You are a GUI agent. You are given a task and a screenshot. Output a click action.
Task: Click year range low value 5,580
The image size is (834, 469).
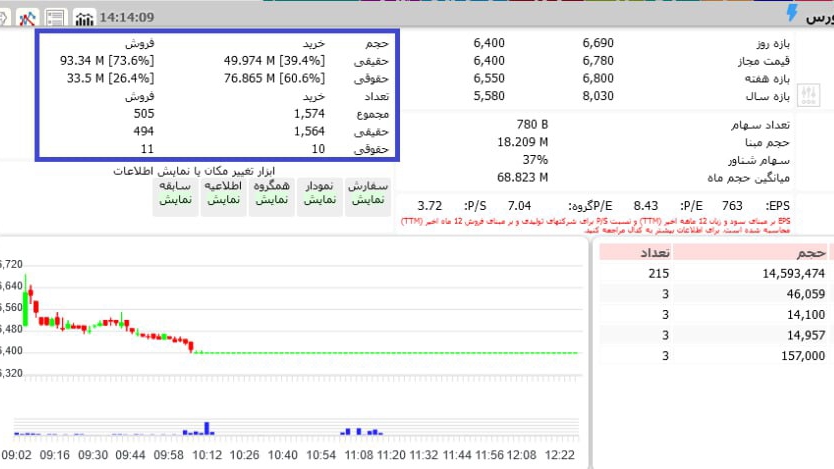tap(489, 96)
